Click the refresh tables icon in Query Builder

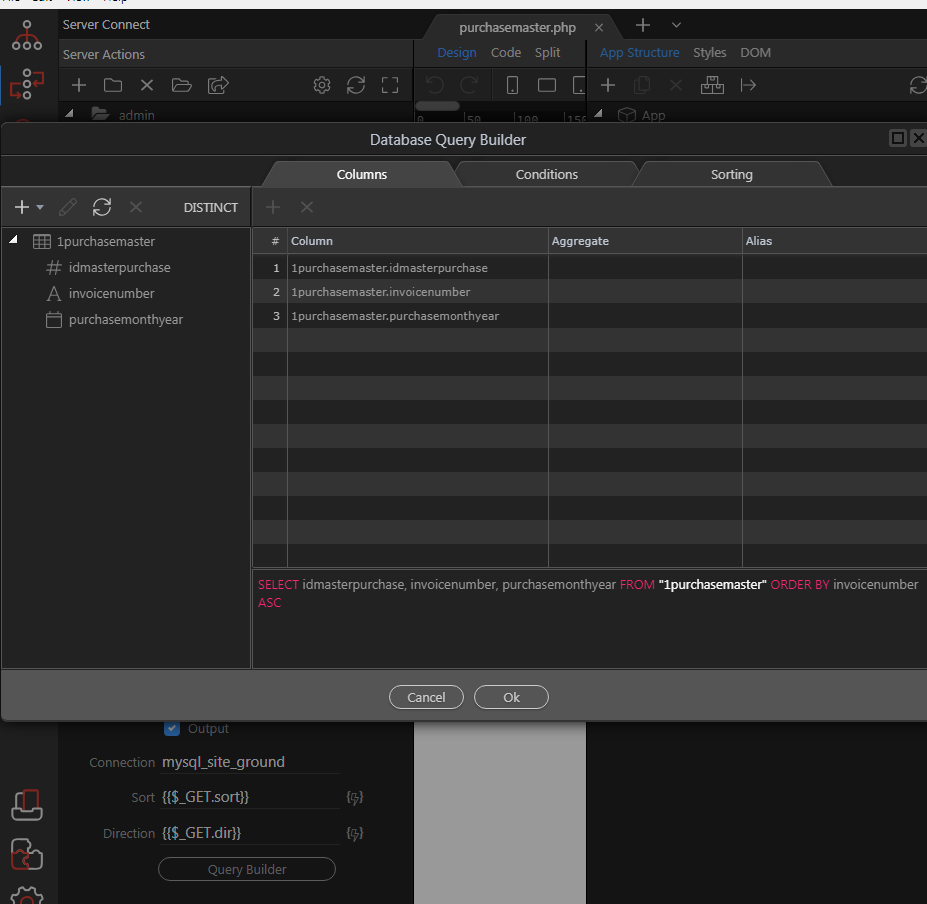(102, 207)
